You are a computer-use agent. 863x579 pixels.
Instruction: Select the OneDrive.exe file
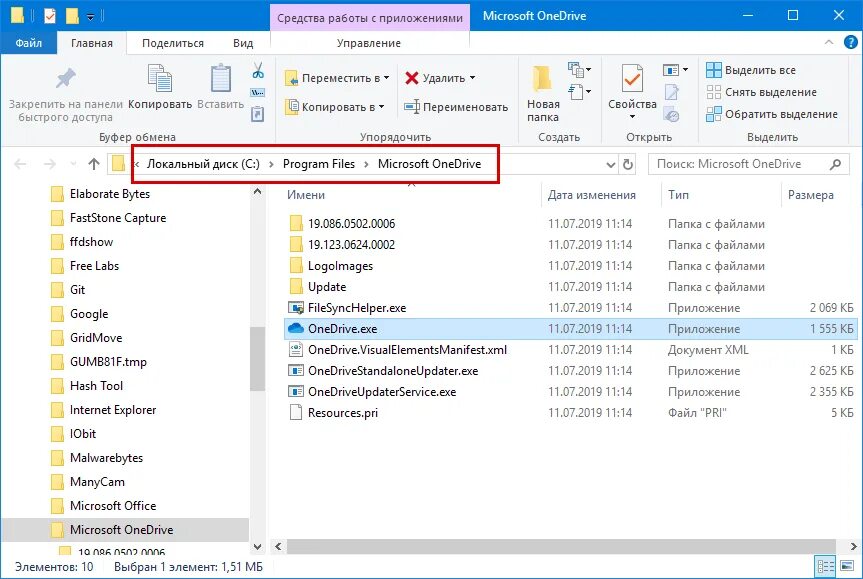(x=571, y=329)
